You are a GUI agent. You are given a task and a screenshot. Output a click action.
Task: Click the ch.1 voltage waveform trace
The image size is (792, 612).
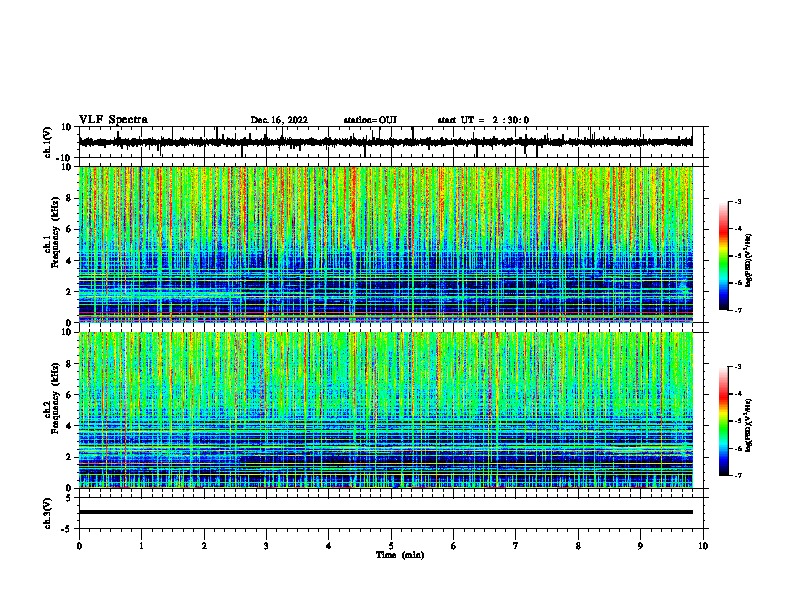tap(386, 142)
